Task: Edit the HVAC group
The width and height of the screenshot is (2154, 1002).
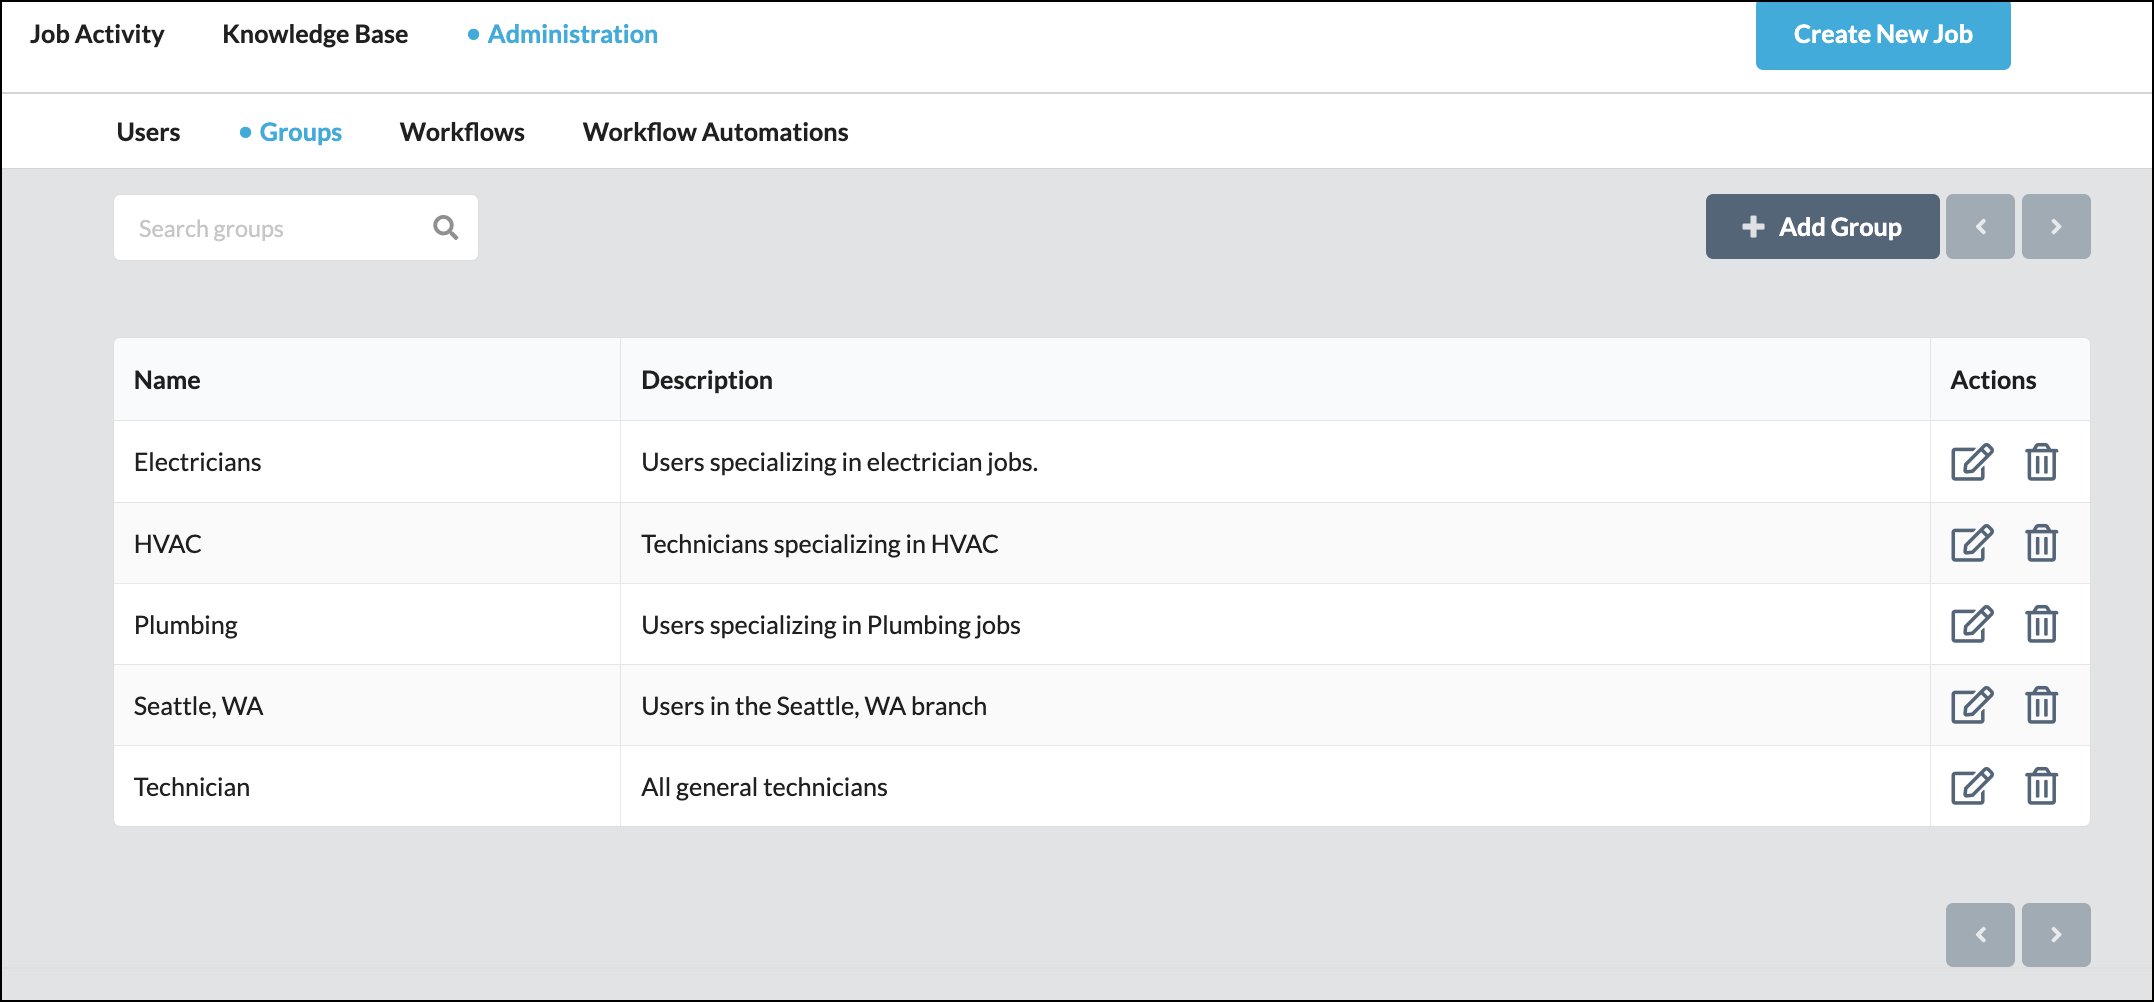Action: click(1971, 544)
